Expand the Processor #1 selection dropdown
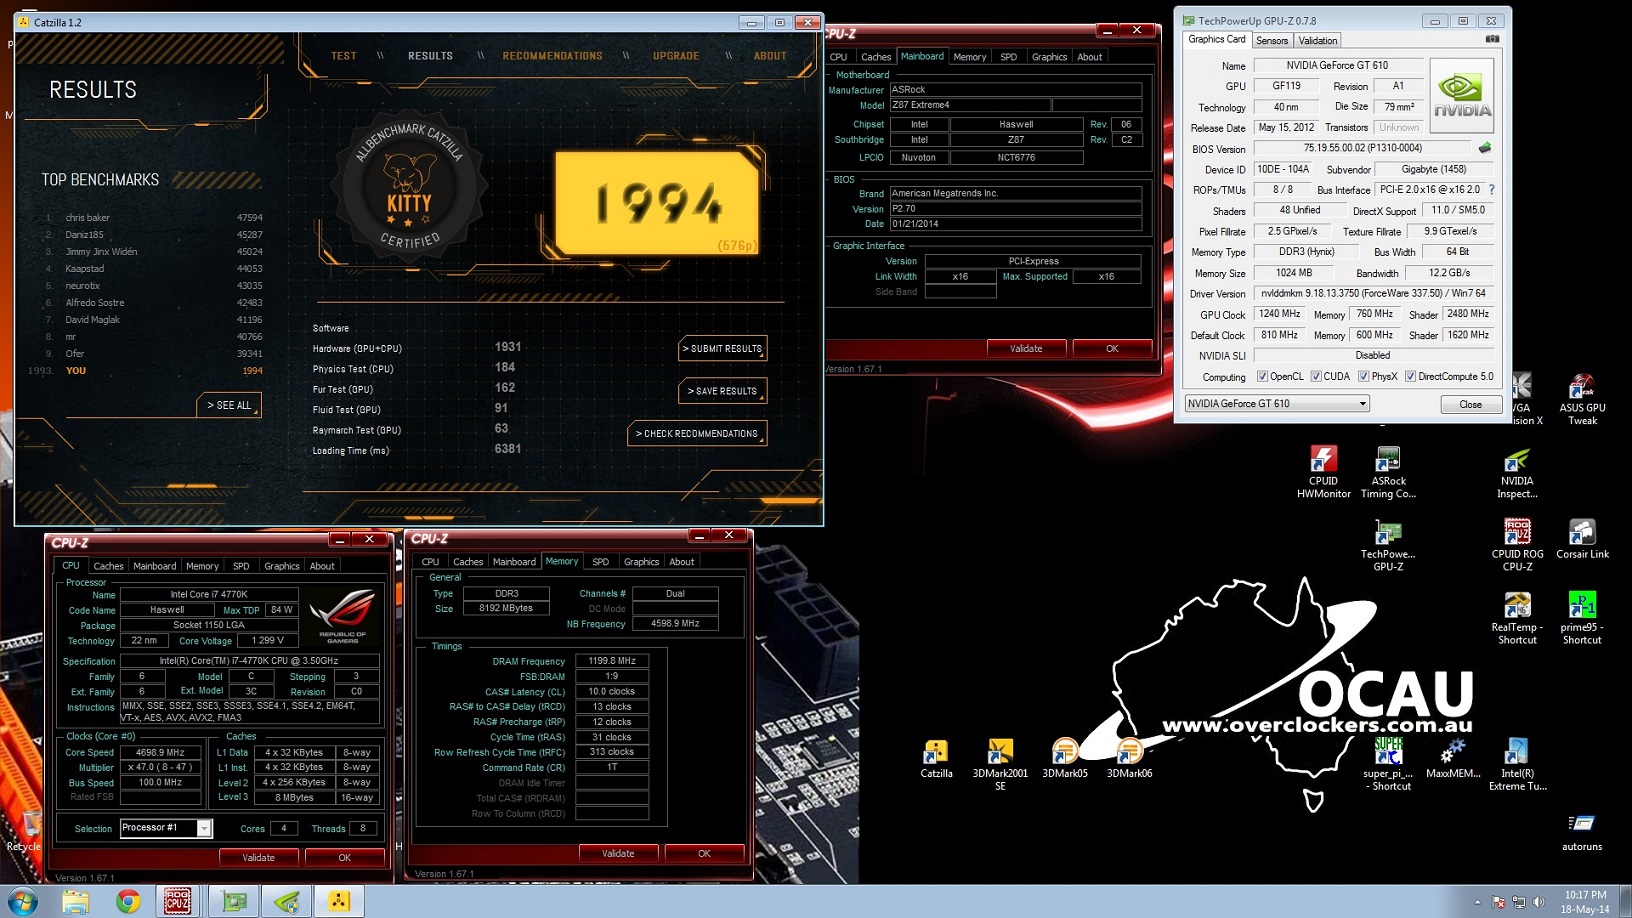1632x918 pixels. coord(204,828)
